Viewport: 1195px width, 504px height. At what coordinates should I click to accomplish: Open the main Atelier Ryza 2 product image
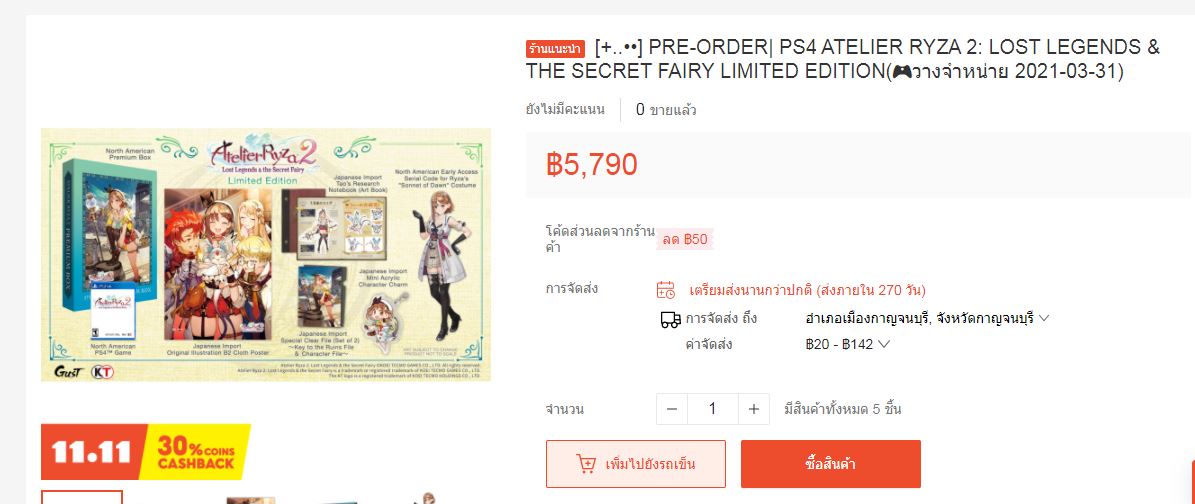tap(266, 255)
